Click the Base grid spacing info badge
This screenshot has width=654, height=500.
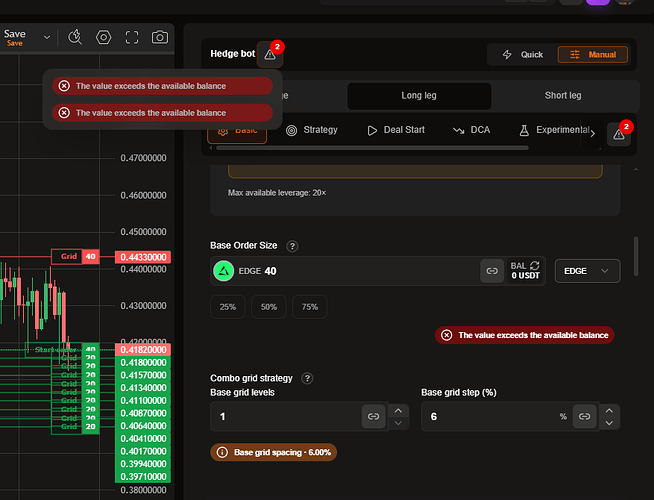(274, 452)
